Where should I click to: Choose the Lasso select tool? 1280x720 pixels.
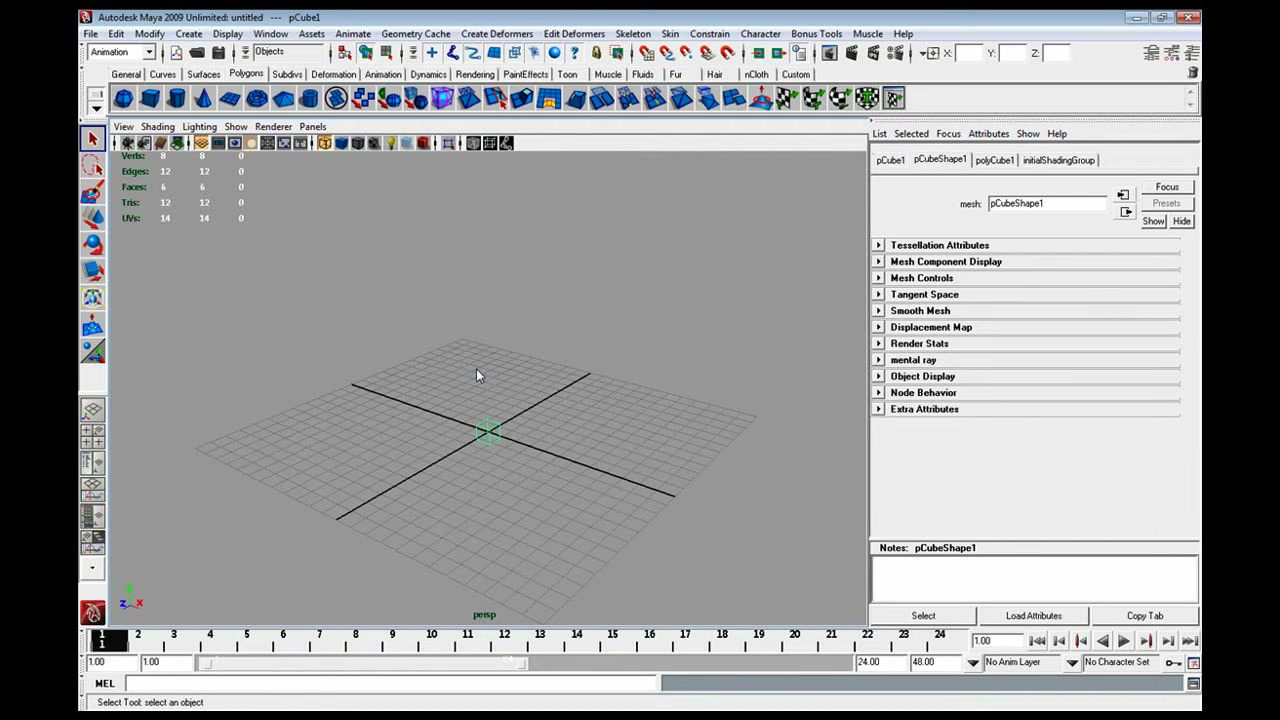pyautogui.click(x=93, y=166)
